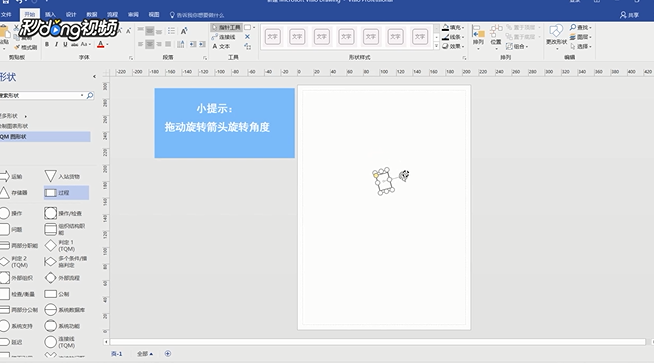
Task: Click the rotation handle of selected shape
Action: click(x=404, y=175)
